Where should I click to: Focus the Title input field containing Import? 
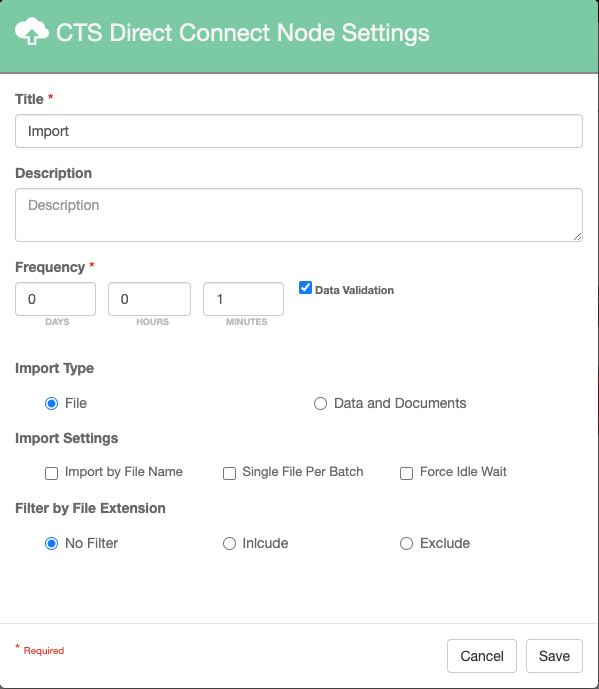click(299, 131)
